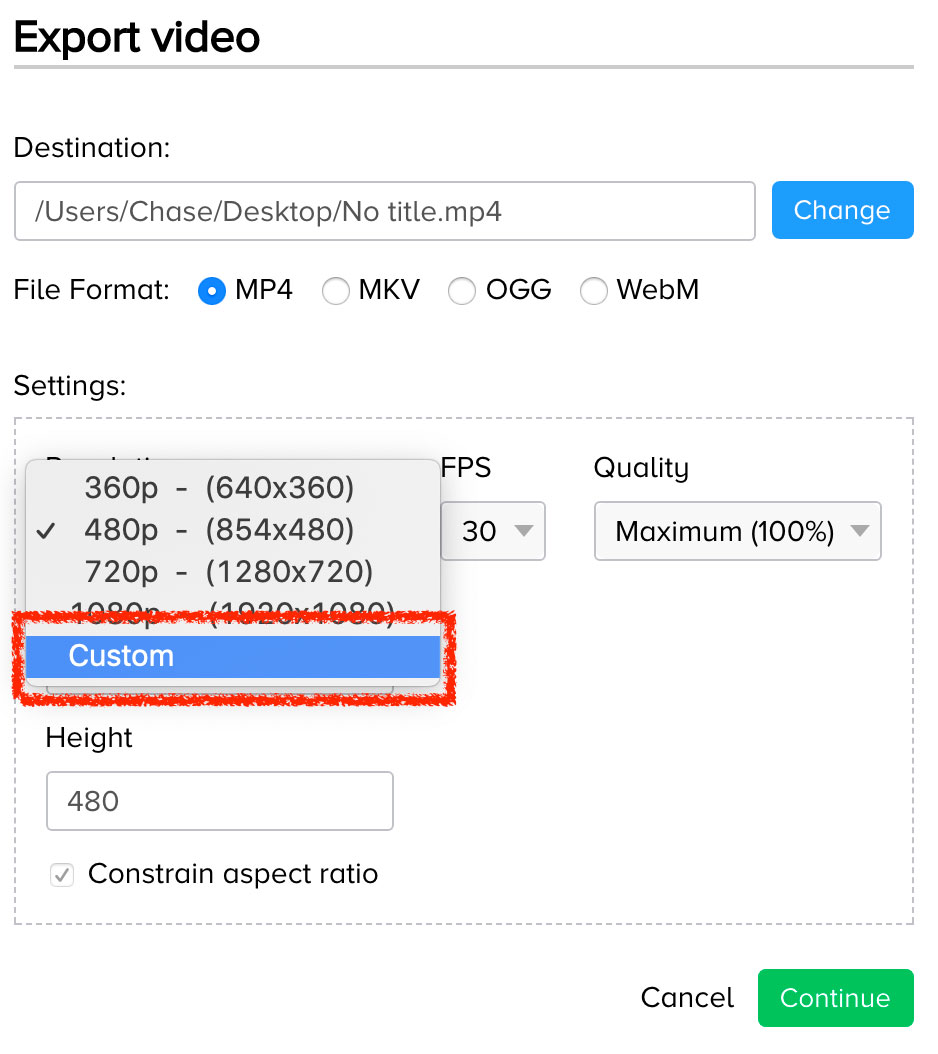Image resolution: width=938 pixels, height=1054 pixels.
Task: Choose 720p (1280x720) resolution
Action: point(233,571)
